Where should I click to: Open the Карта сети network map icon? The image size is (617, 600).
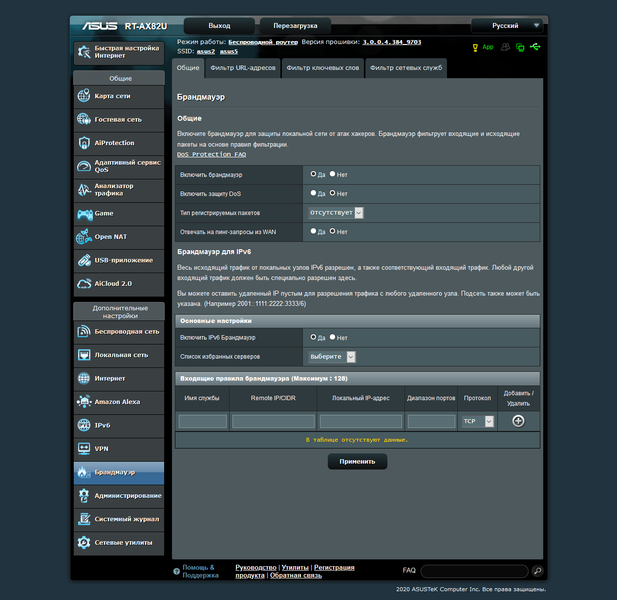click(x=84, y=96)
